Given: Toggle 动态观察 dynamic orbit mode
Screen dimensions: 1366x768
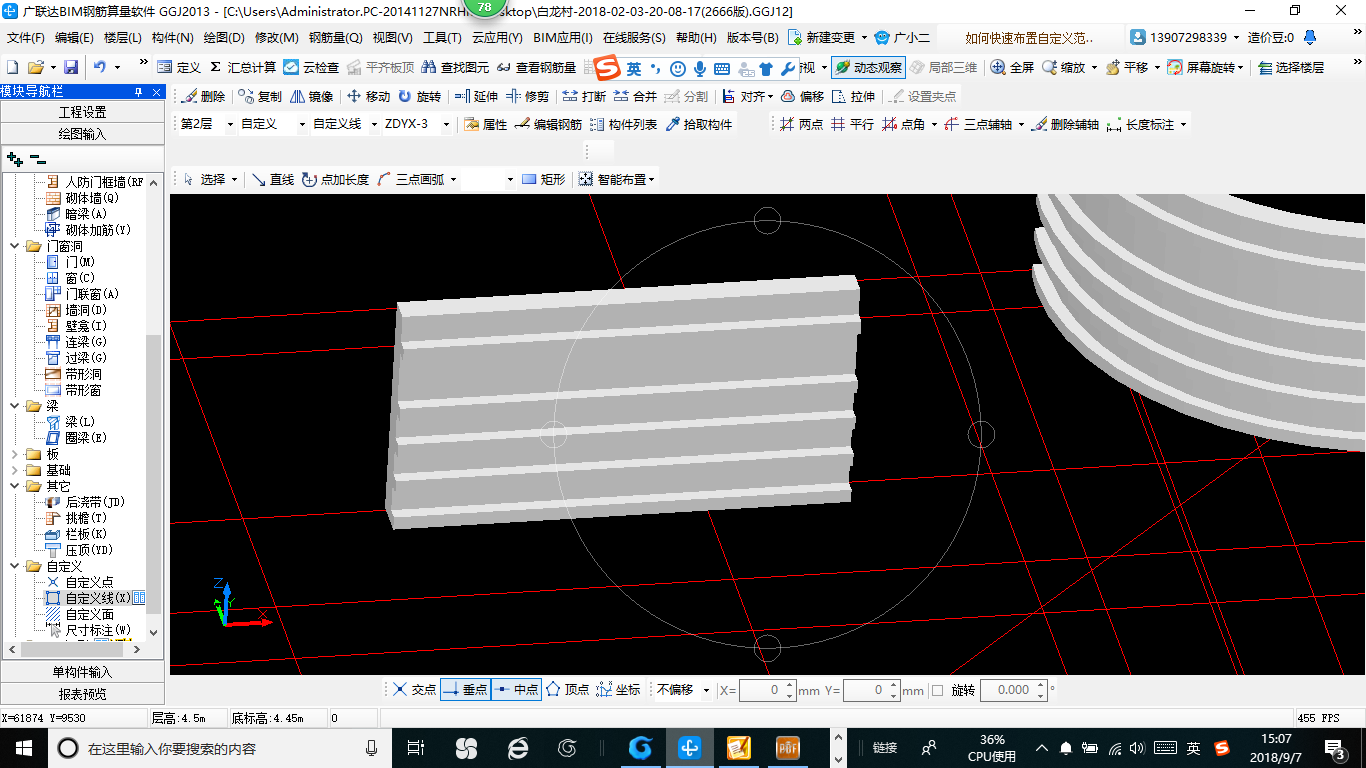Looking at the screenshot, I should point(867,67).
